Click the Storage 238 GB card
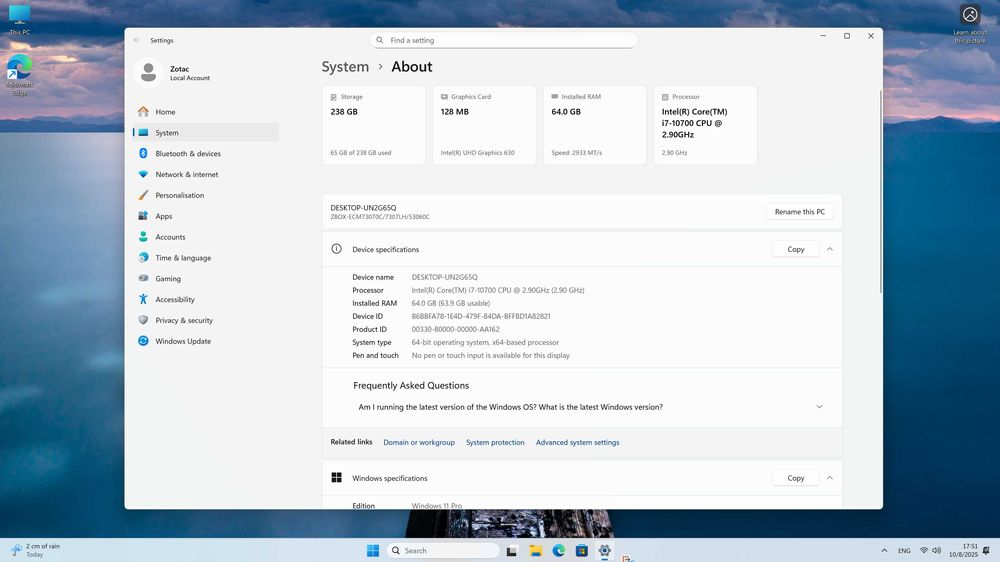This screenshot has width=1000, height=562. tap(374, 125)
